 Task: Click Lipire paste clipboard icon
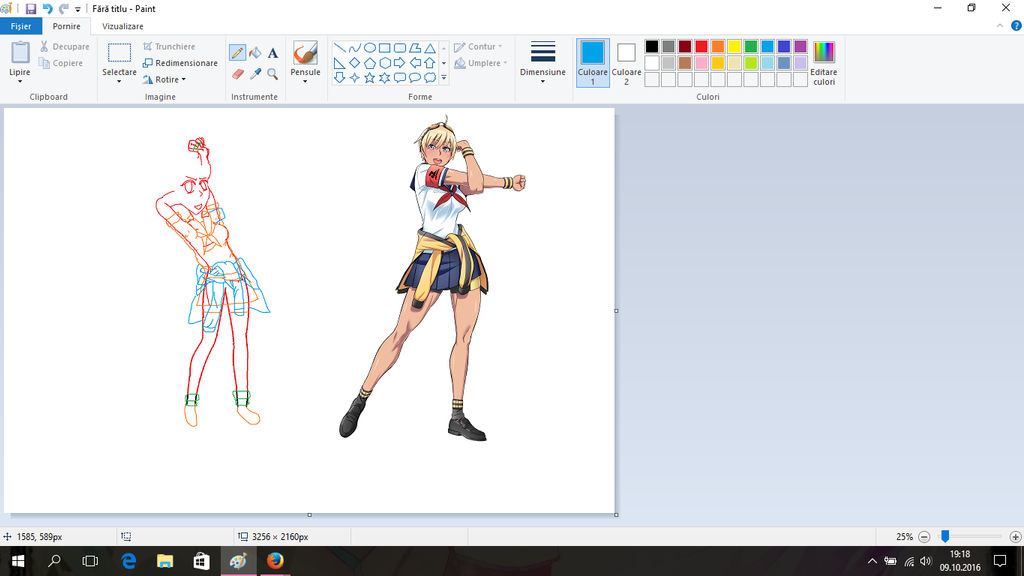click(20, 53)
